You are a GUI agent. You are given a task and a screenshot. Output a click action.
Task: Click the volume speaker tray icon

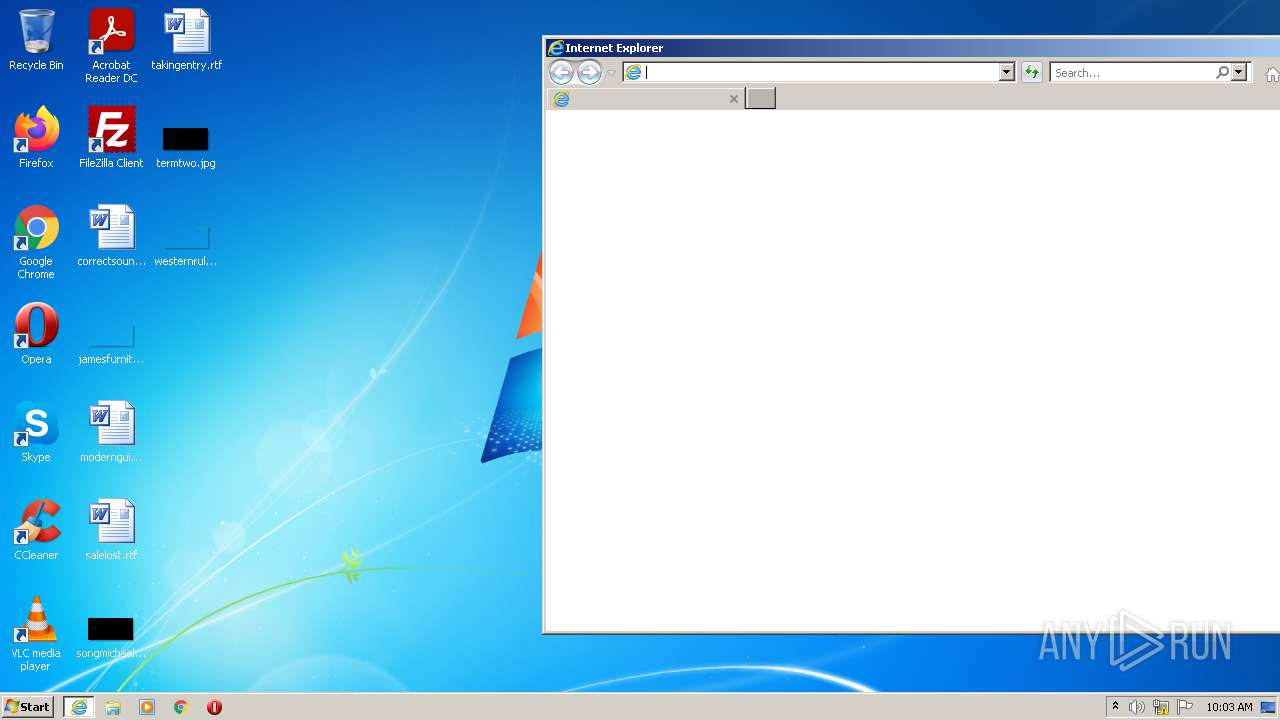tap(1137, 707)
